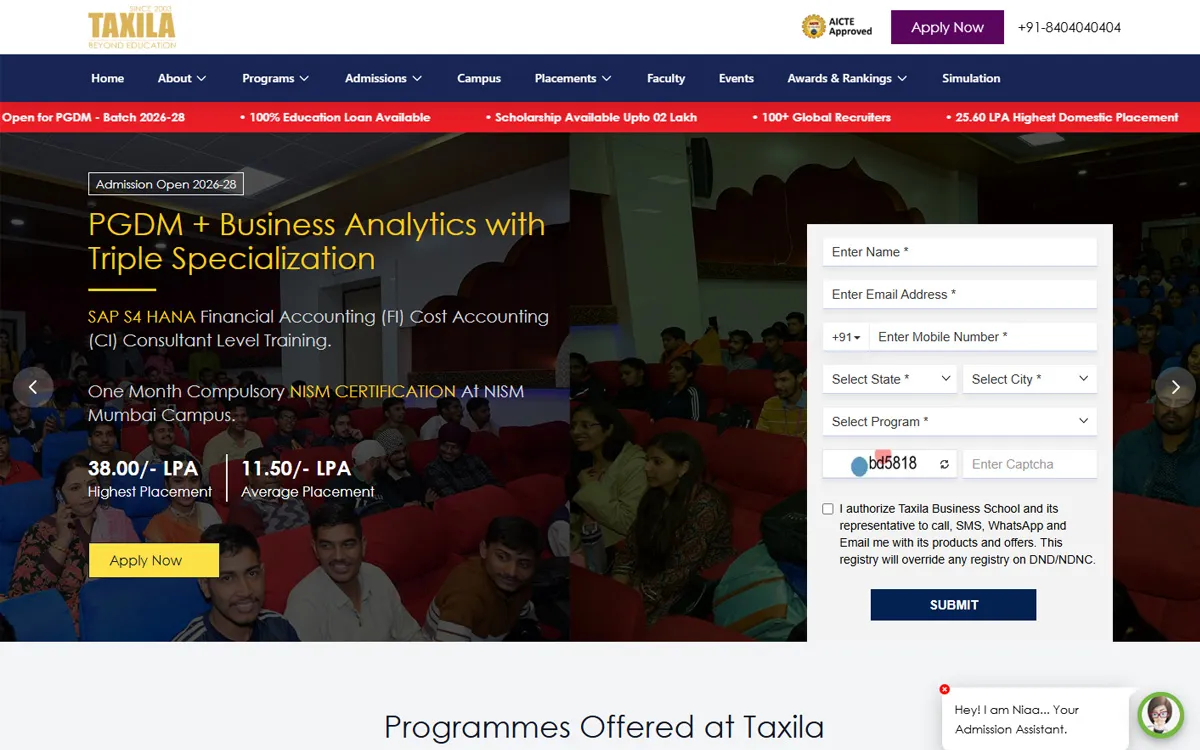
Task: Click the PGDM + Business Analytics heading
Action: click(317, 241)
